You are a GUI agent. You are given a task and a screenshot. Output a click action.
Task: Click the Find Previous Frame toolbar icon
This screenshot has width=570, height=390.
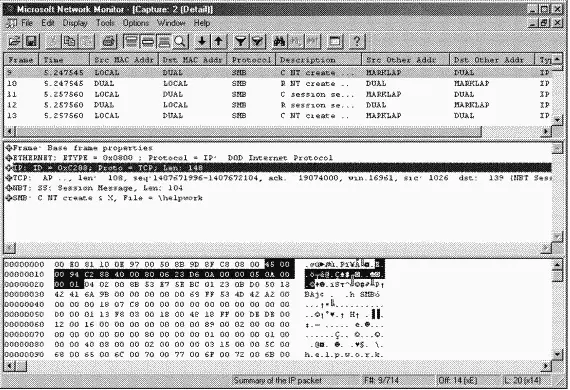[312, 42]
